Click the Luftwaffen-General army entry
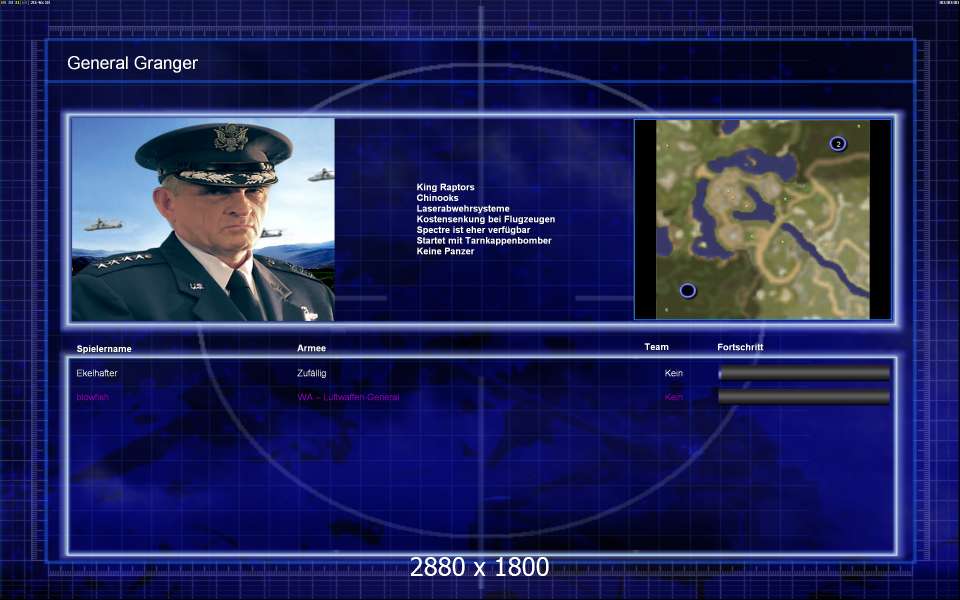 pyautogui.click(x=348, y=397)
